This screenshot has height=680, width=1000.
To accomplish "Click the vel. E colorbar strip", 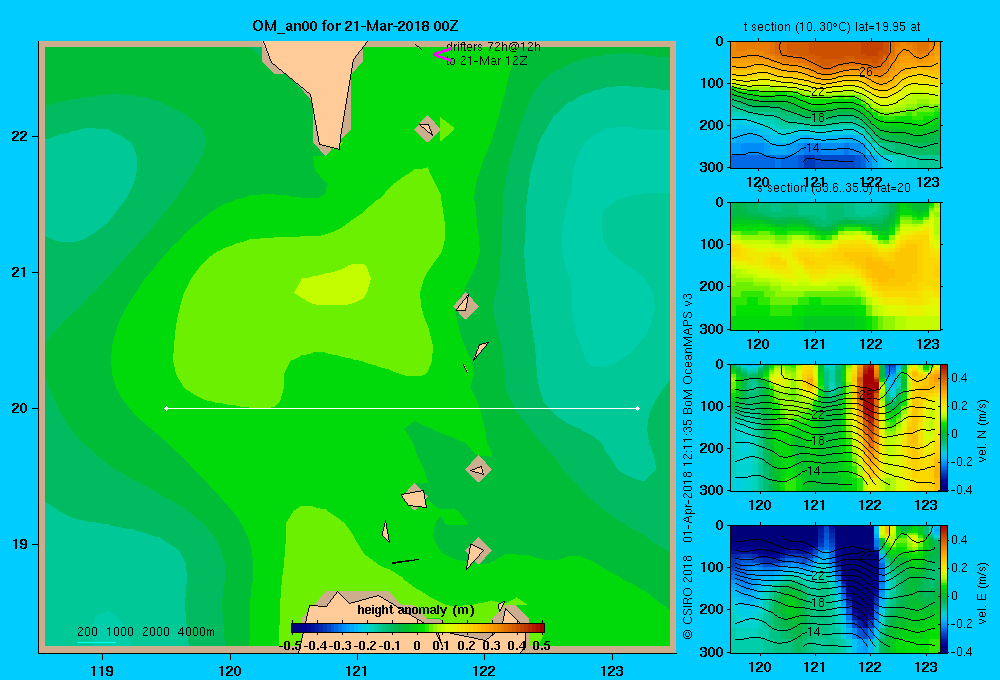I will pos(944,589).
